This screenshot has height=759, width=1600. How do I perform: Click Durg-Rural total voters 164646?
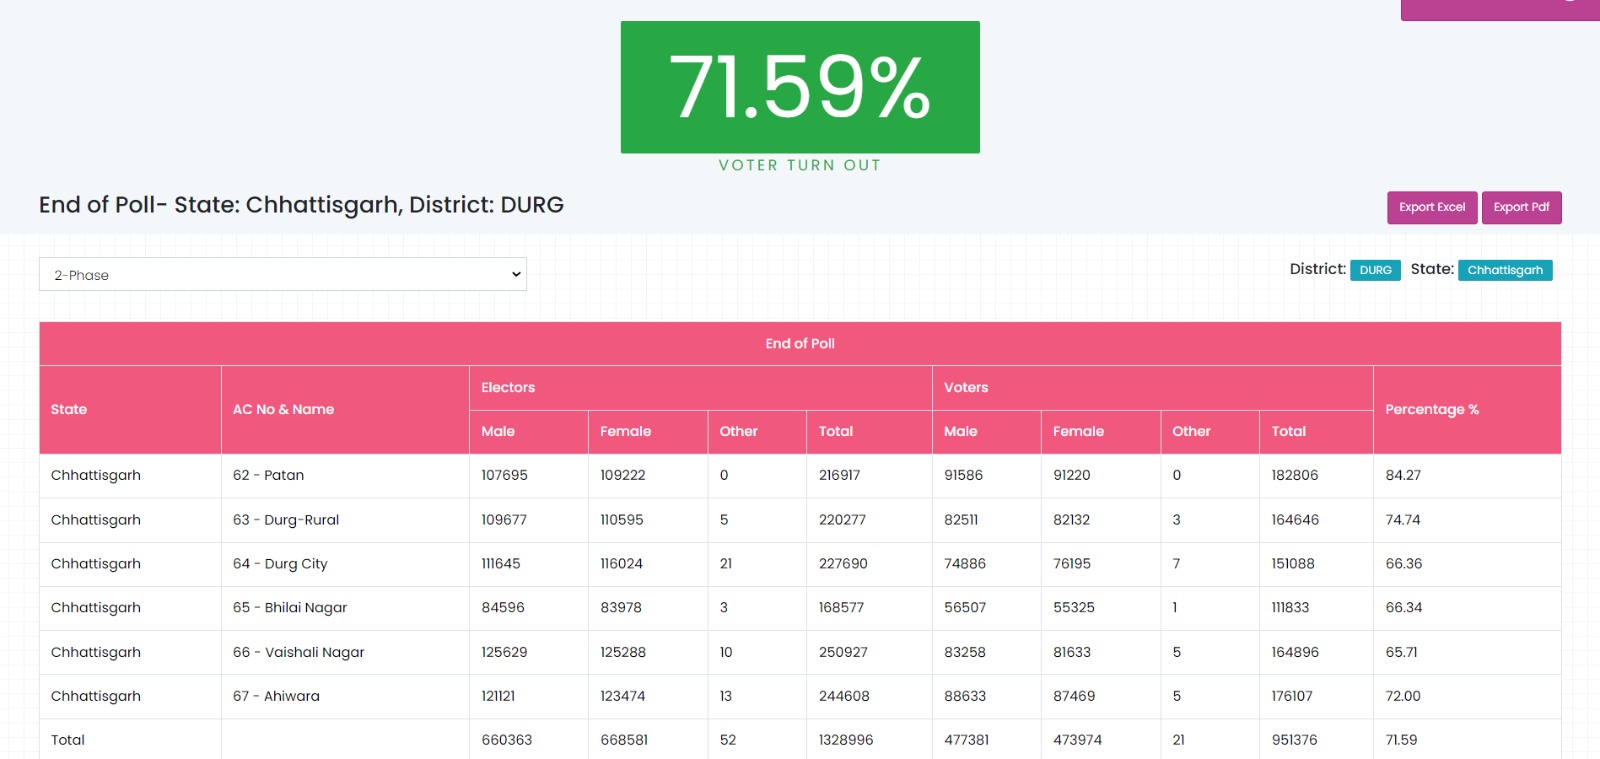coord(1295,520)
